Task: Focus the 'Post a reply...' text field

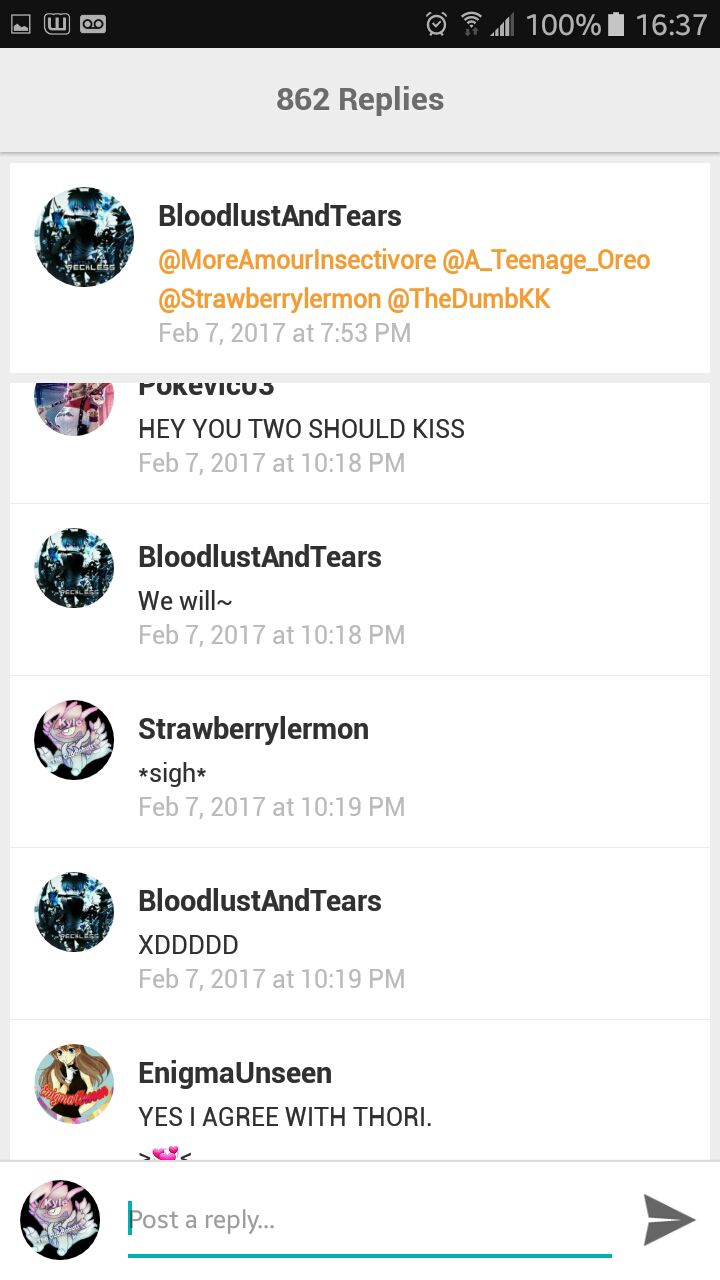Action: tap(369, 1220)
